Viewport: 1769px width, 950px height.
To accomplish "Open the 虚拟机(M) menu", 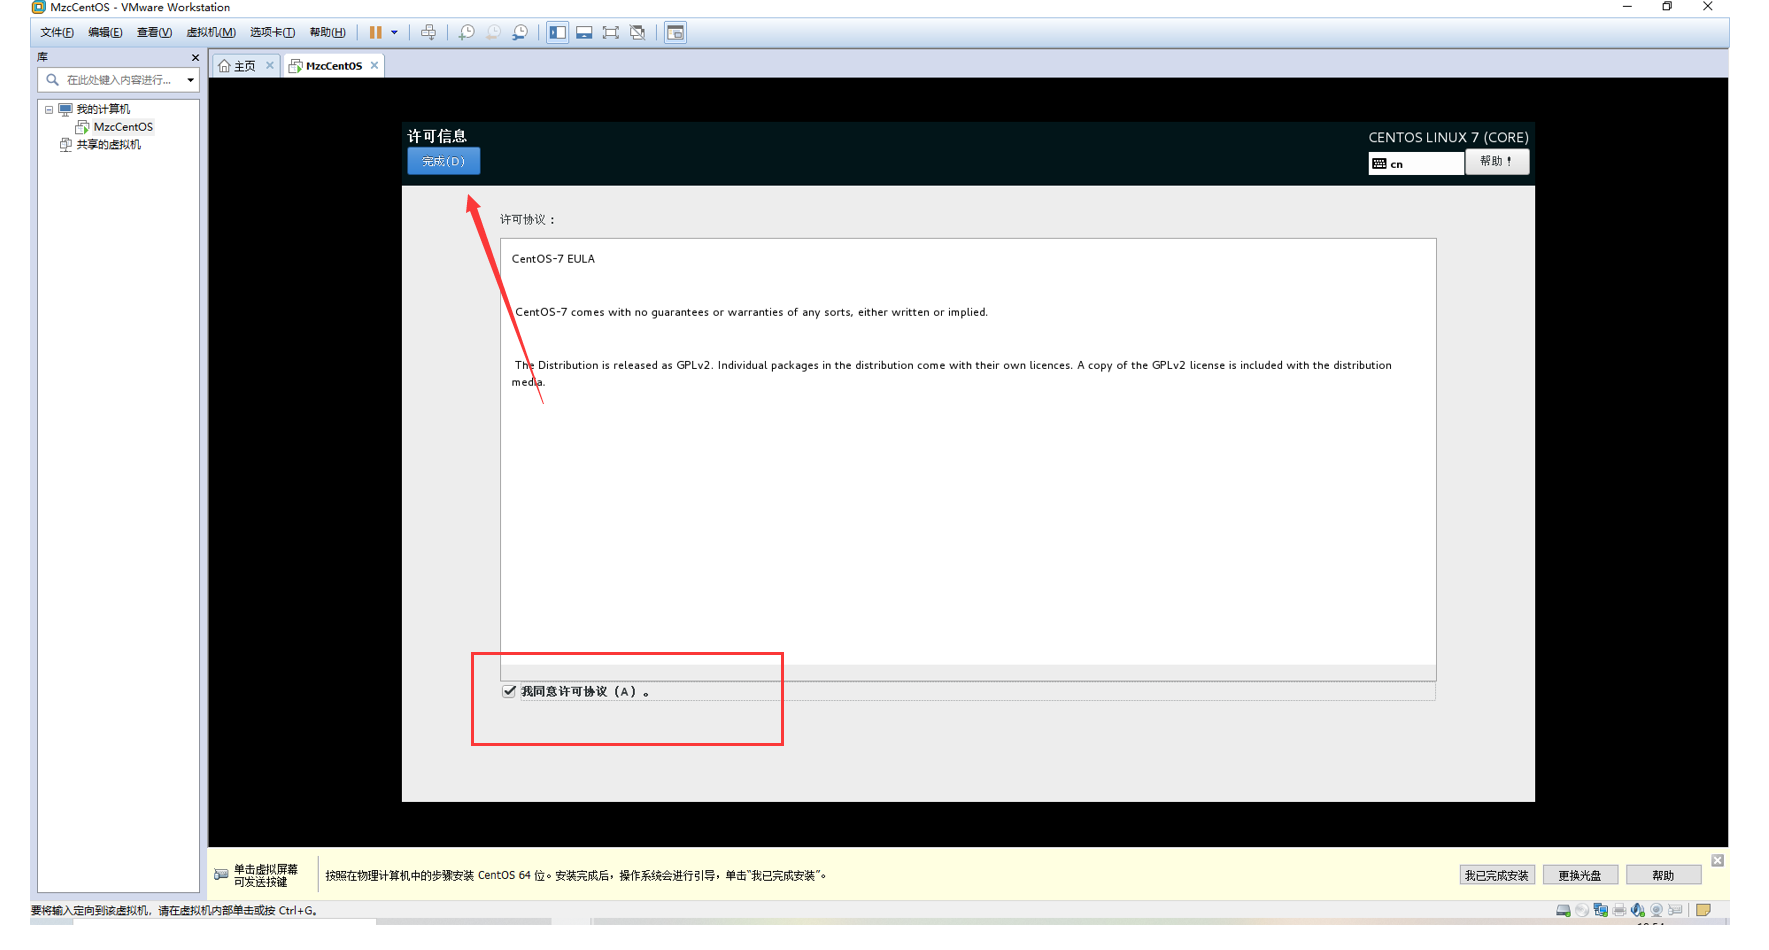I will coord(211,32).
